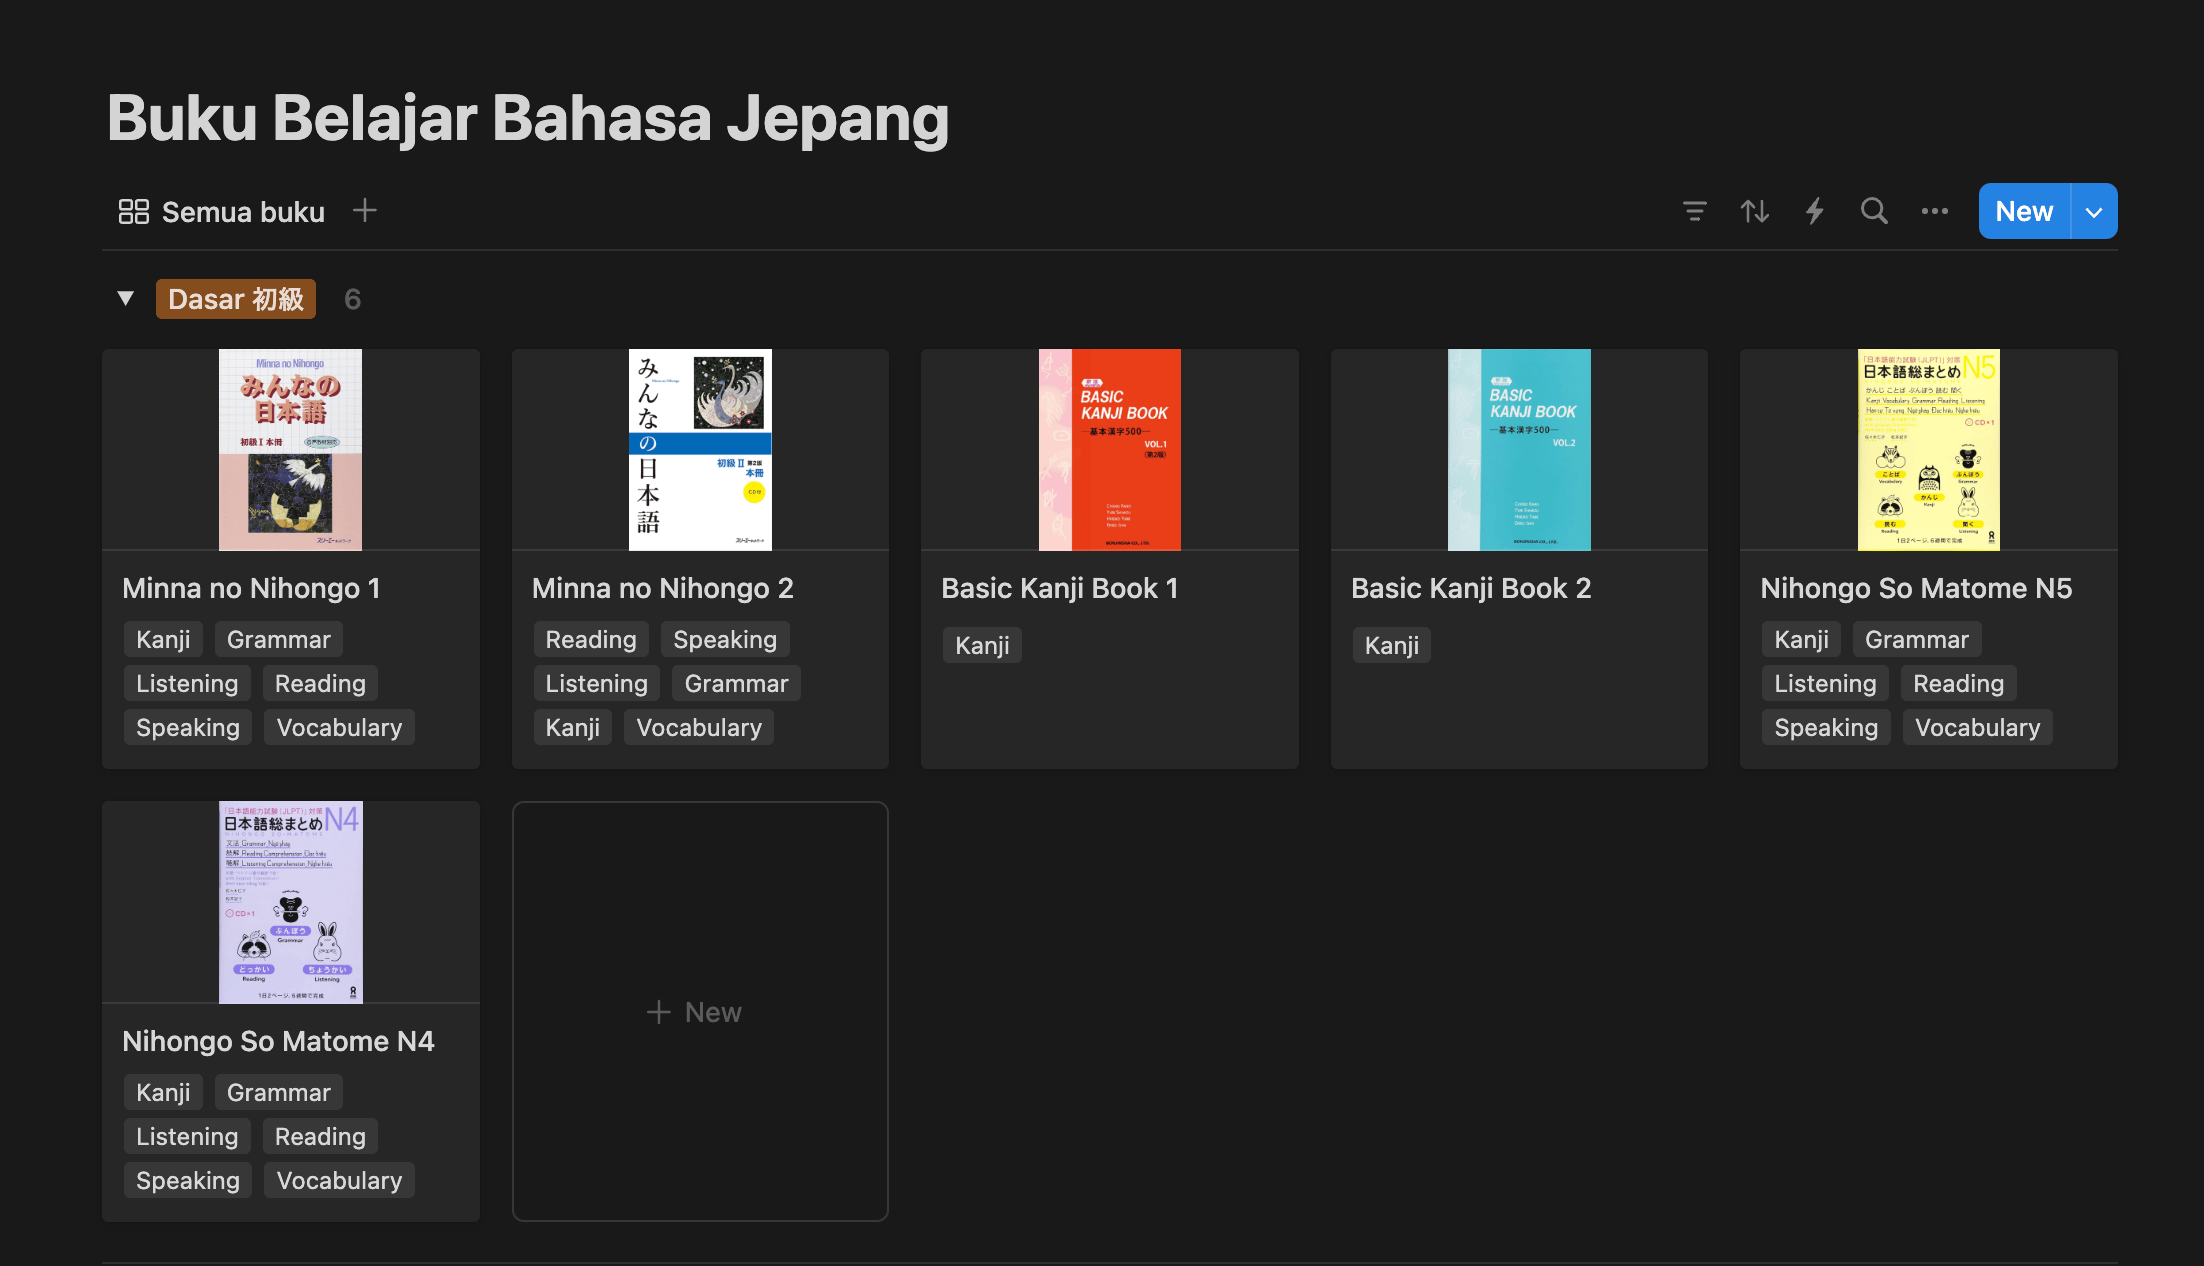Click Grammar tag on Nihongo So Matome N5
The image size is (2204, 1266).
1917,639
